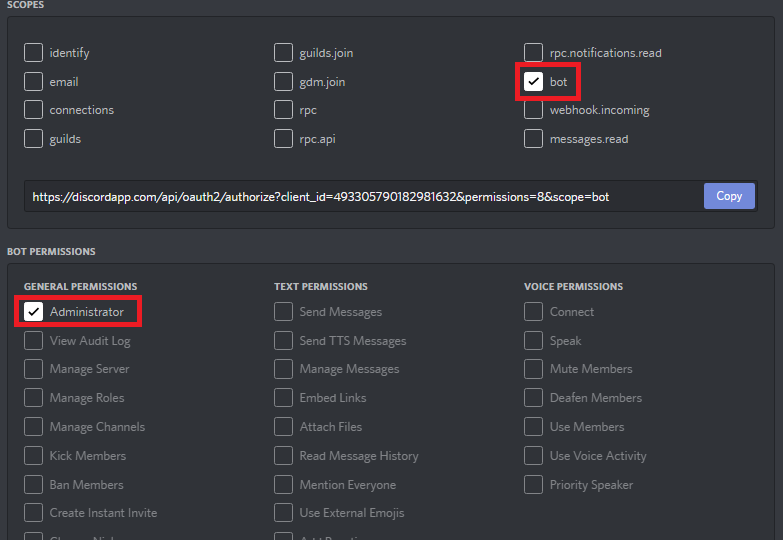The image size is (783, 540).
Task: Enable Manage Channels permission
Action: coord(33,427)
